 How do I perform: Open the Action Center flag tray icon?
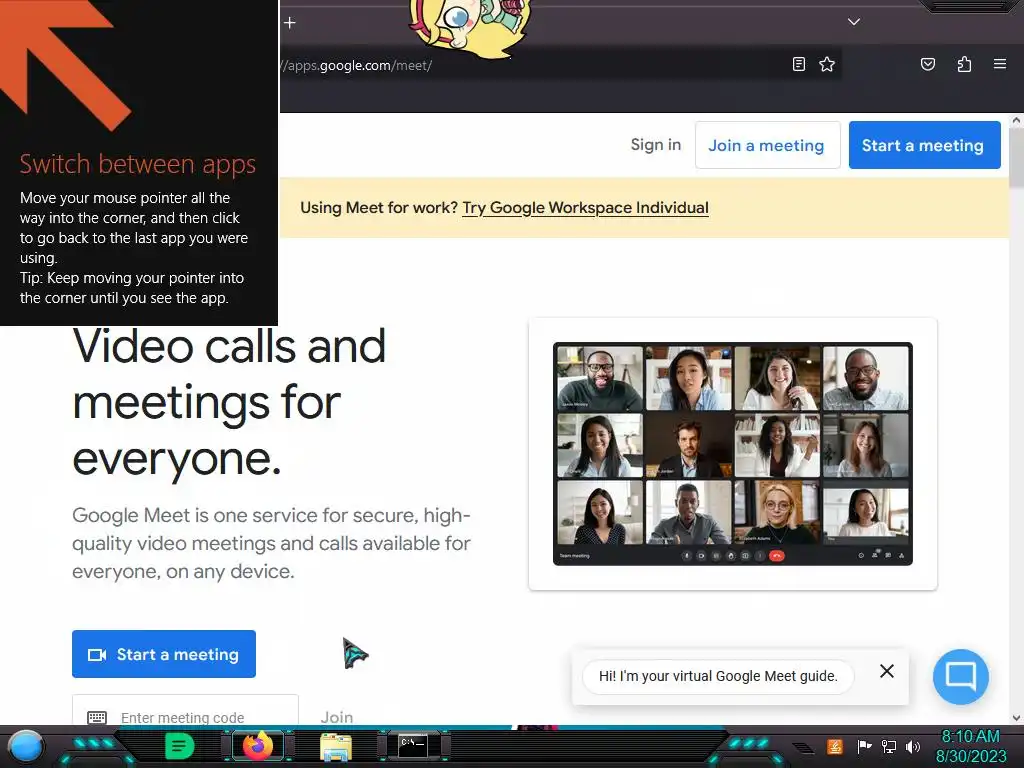point(863,746)
